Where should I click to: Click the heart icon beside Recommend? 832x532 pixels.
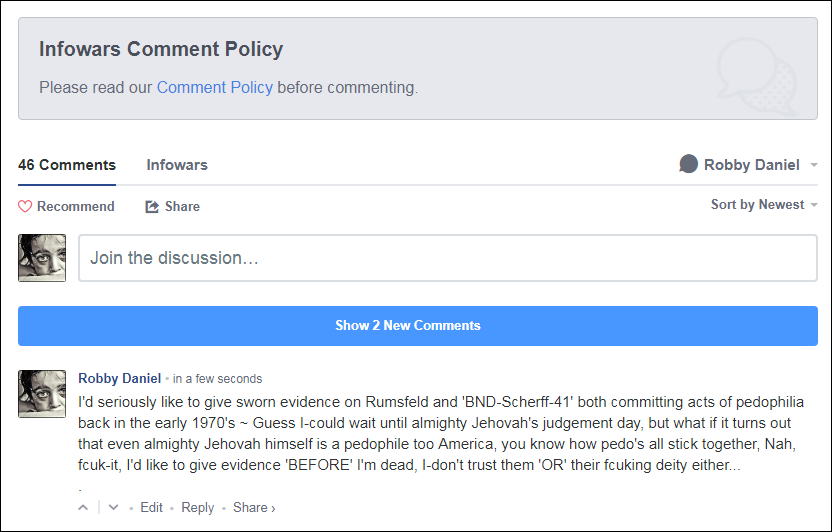click(x=25, y=207)
